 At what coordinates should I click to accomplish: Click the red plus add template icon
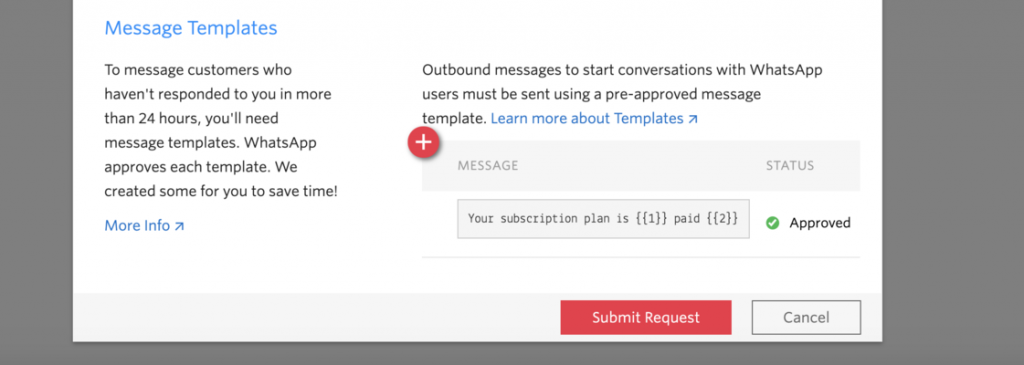(424, 142)
